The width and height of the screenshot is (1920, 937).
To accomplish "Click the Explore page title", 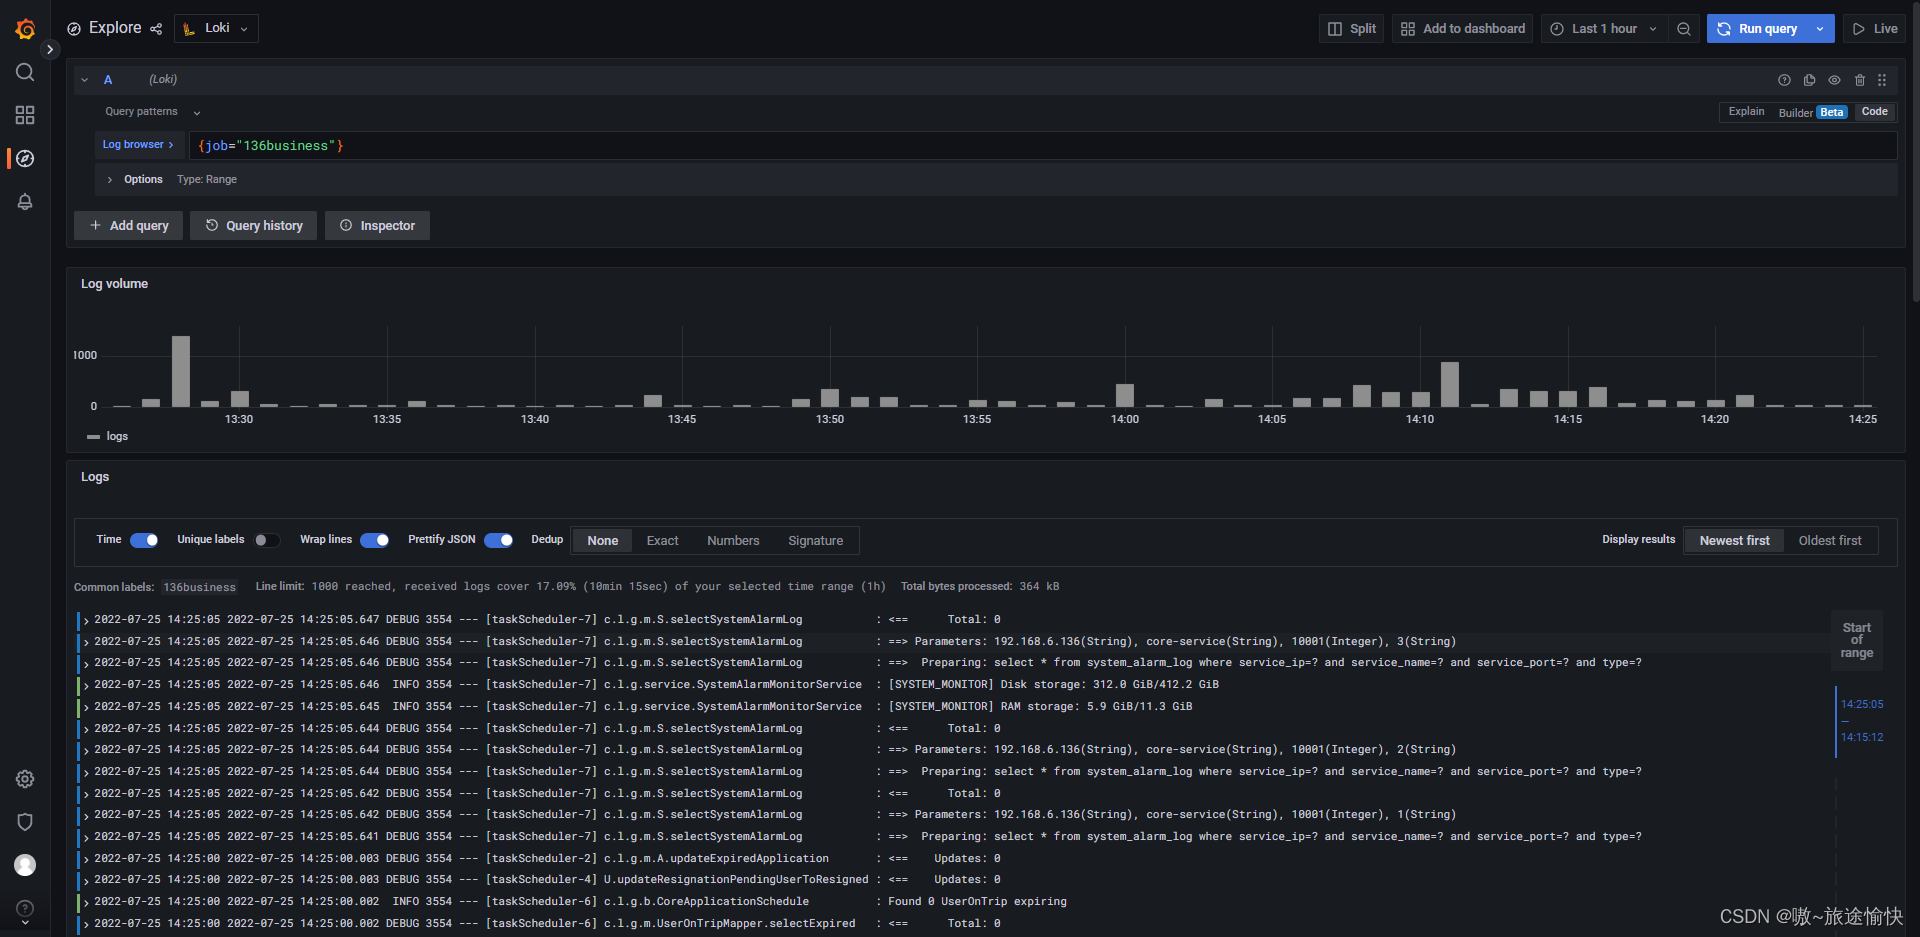I will (115, 28).
